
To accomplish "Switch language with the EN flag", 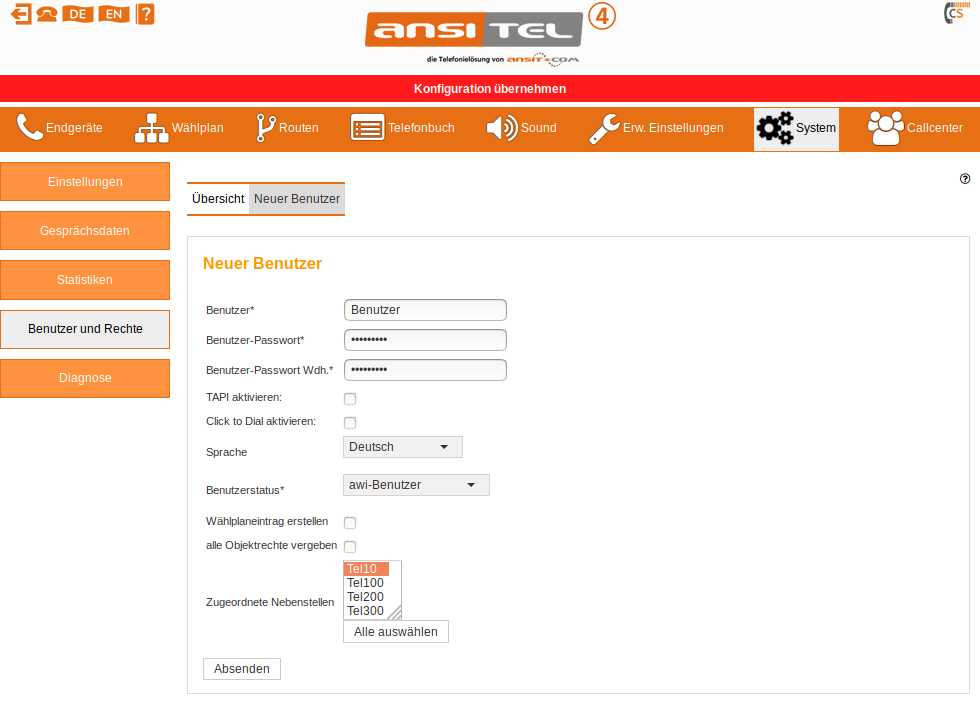I will click(113, 14).
